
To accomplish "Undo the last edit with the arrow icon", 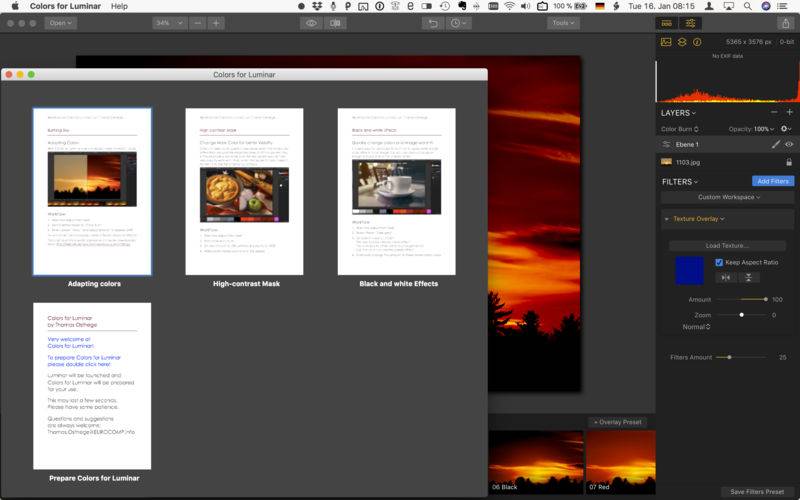I will (433, 23).
